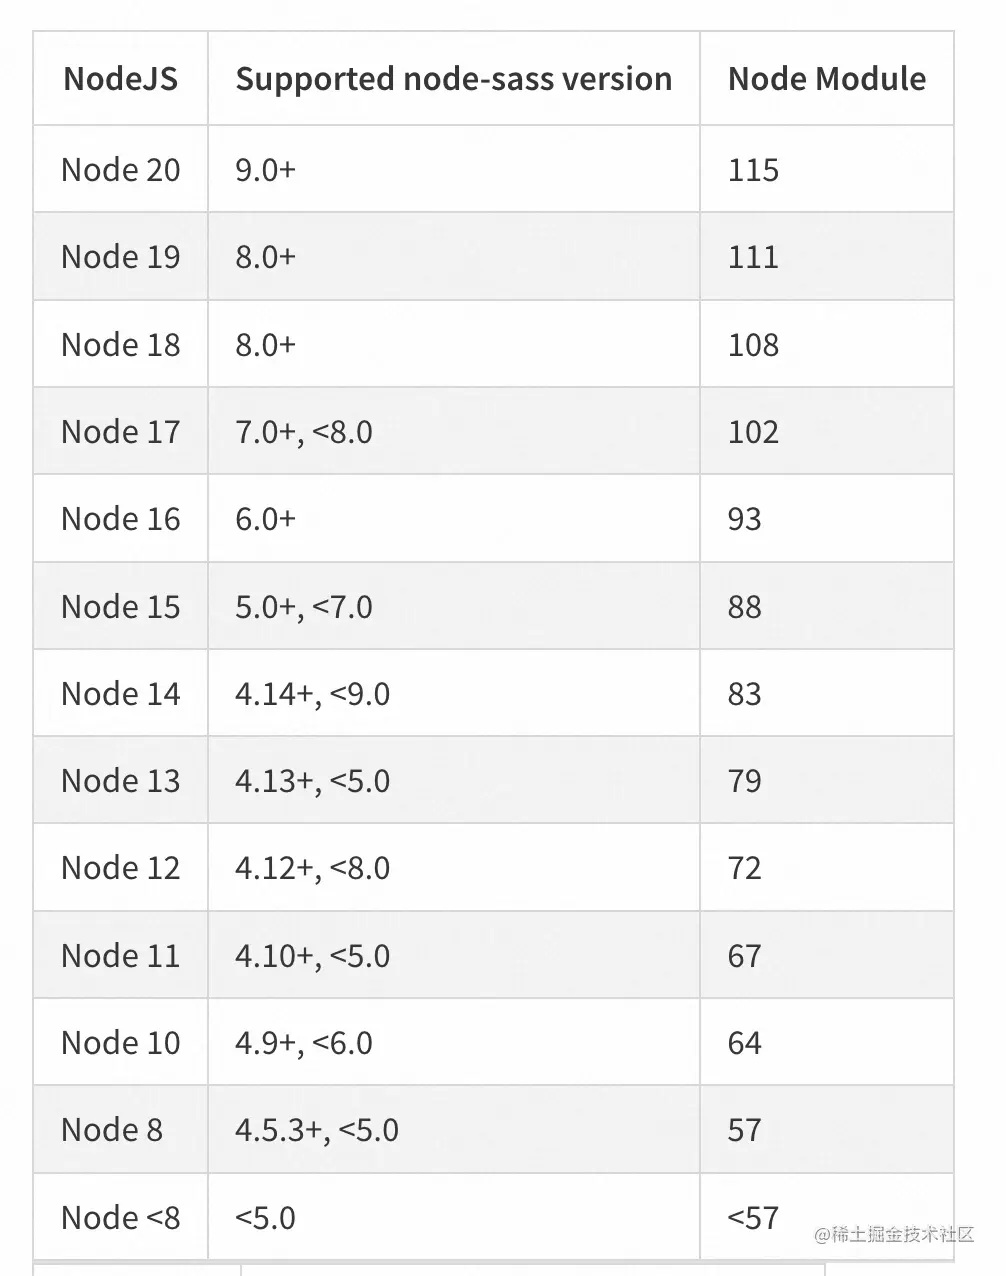The image size is (1006, 1276).
Task: Click module number 72
Action: pyautogui.click(x=745, y=868)
